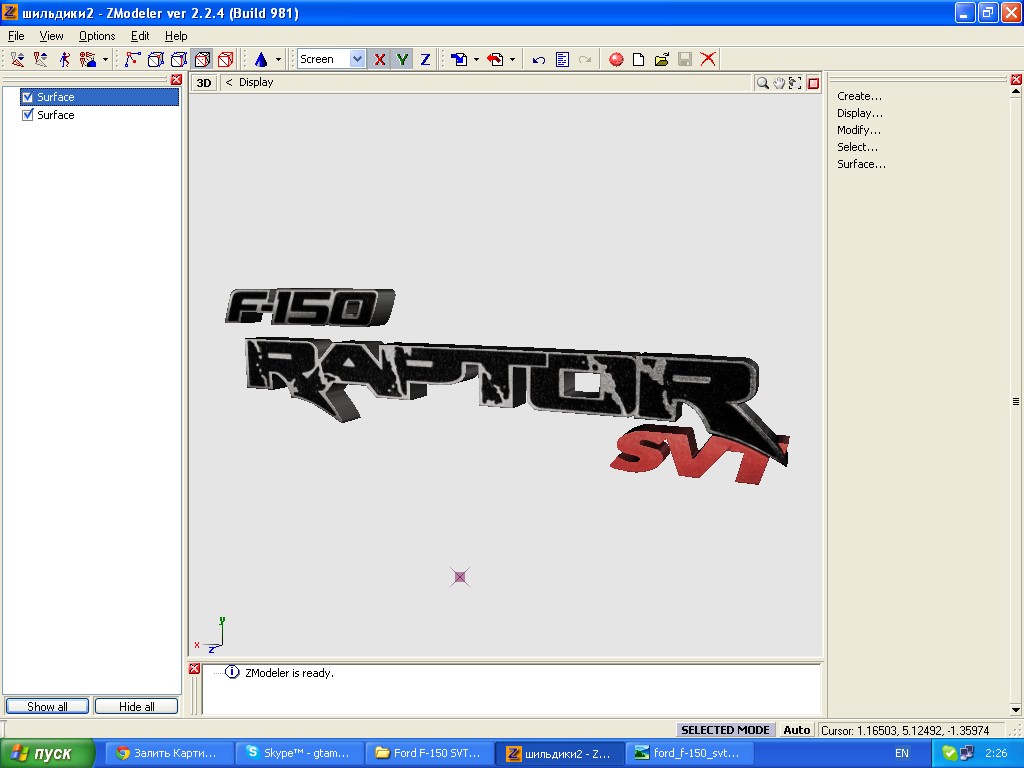
Task: Create a new blank document
Action: (x=639, y=59)
